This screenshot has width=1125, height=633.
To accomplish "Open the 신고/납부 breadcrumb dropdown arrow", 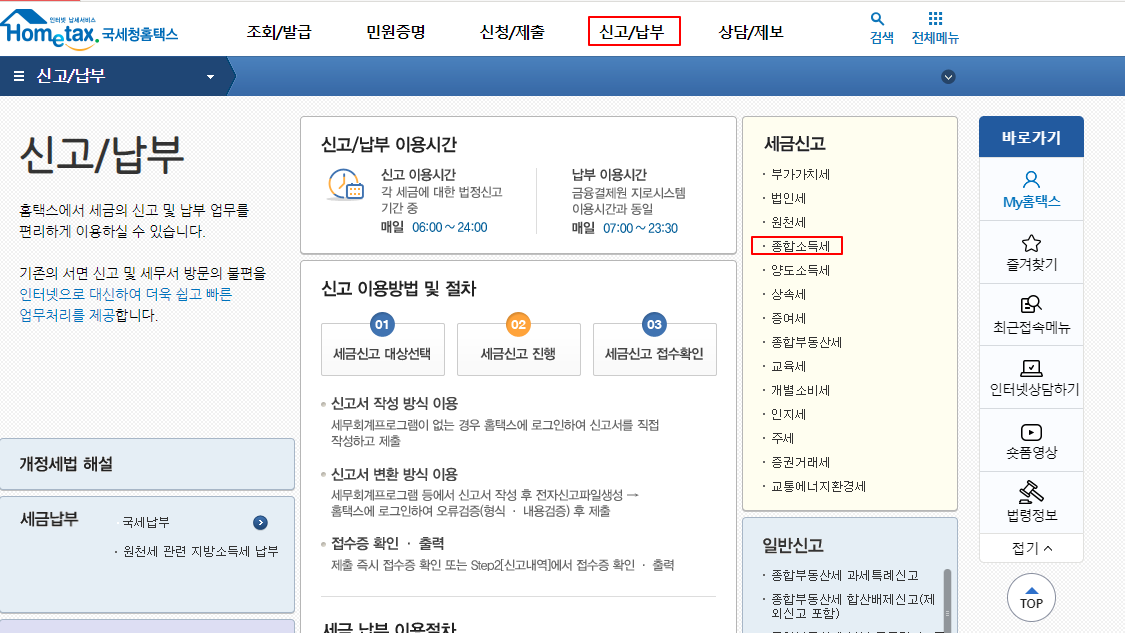I will tap(209, 75).
